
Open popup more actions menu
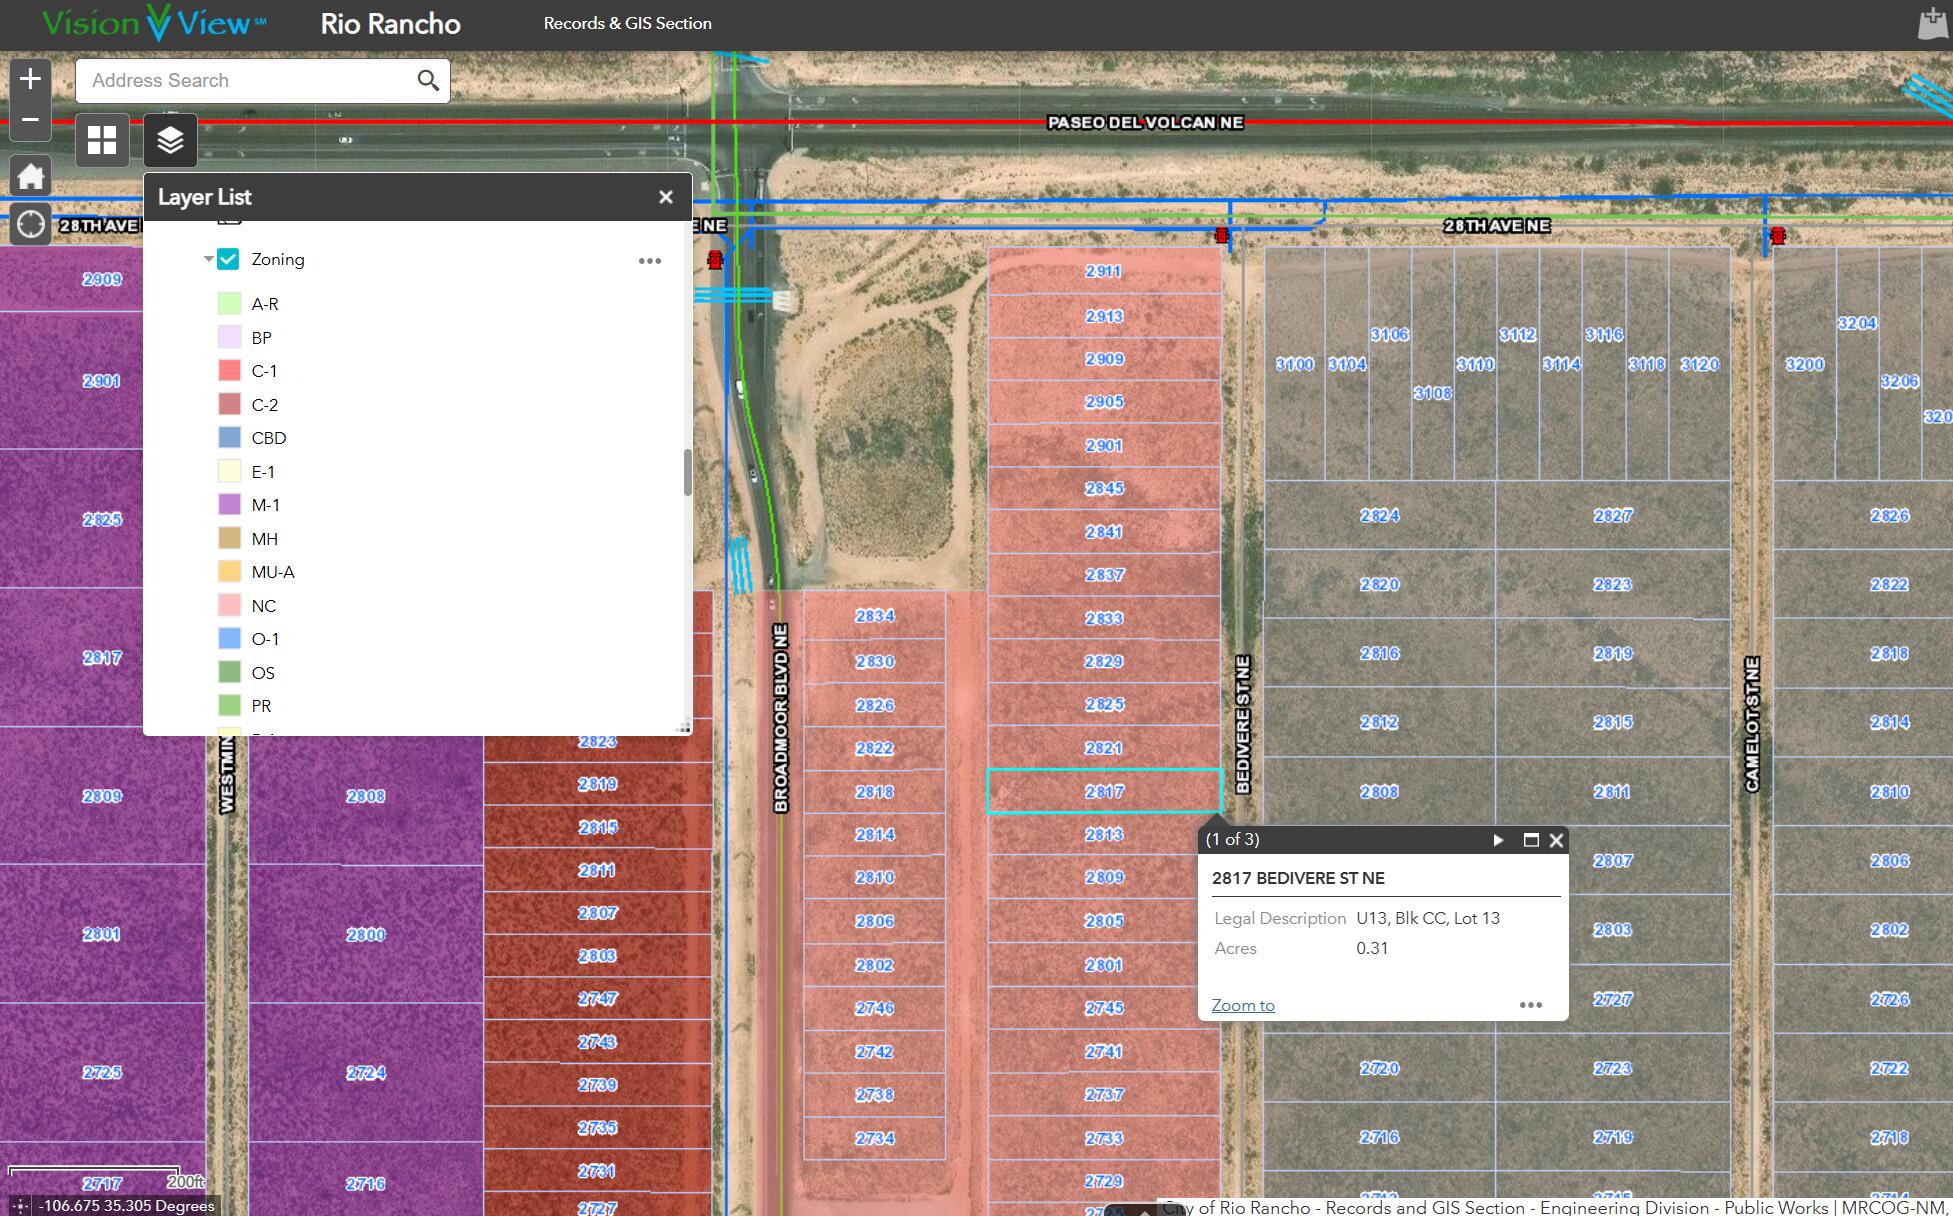pyautogui.click(x=1531, y=1005)
